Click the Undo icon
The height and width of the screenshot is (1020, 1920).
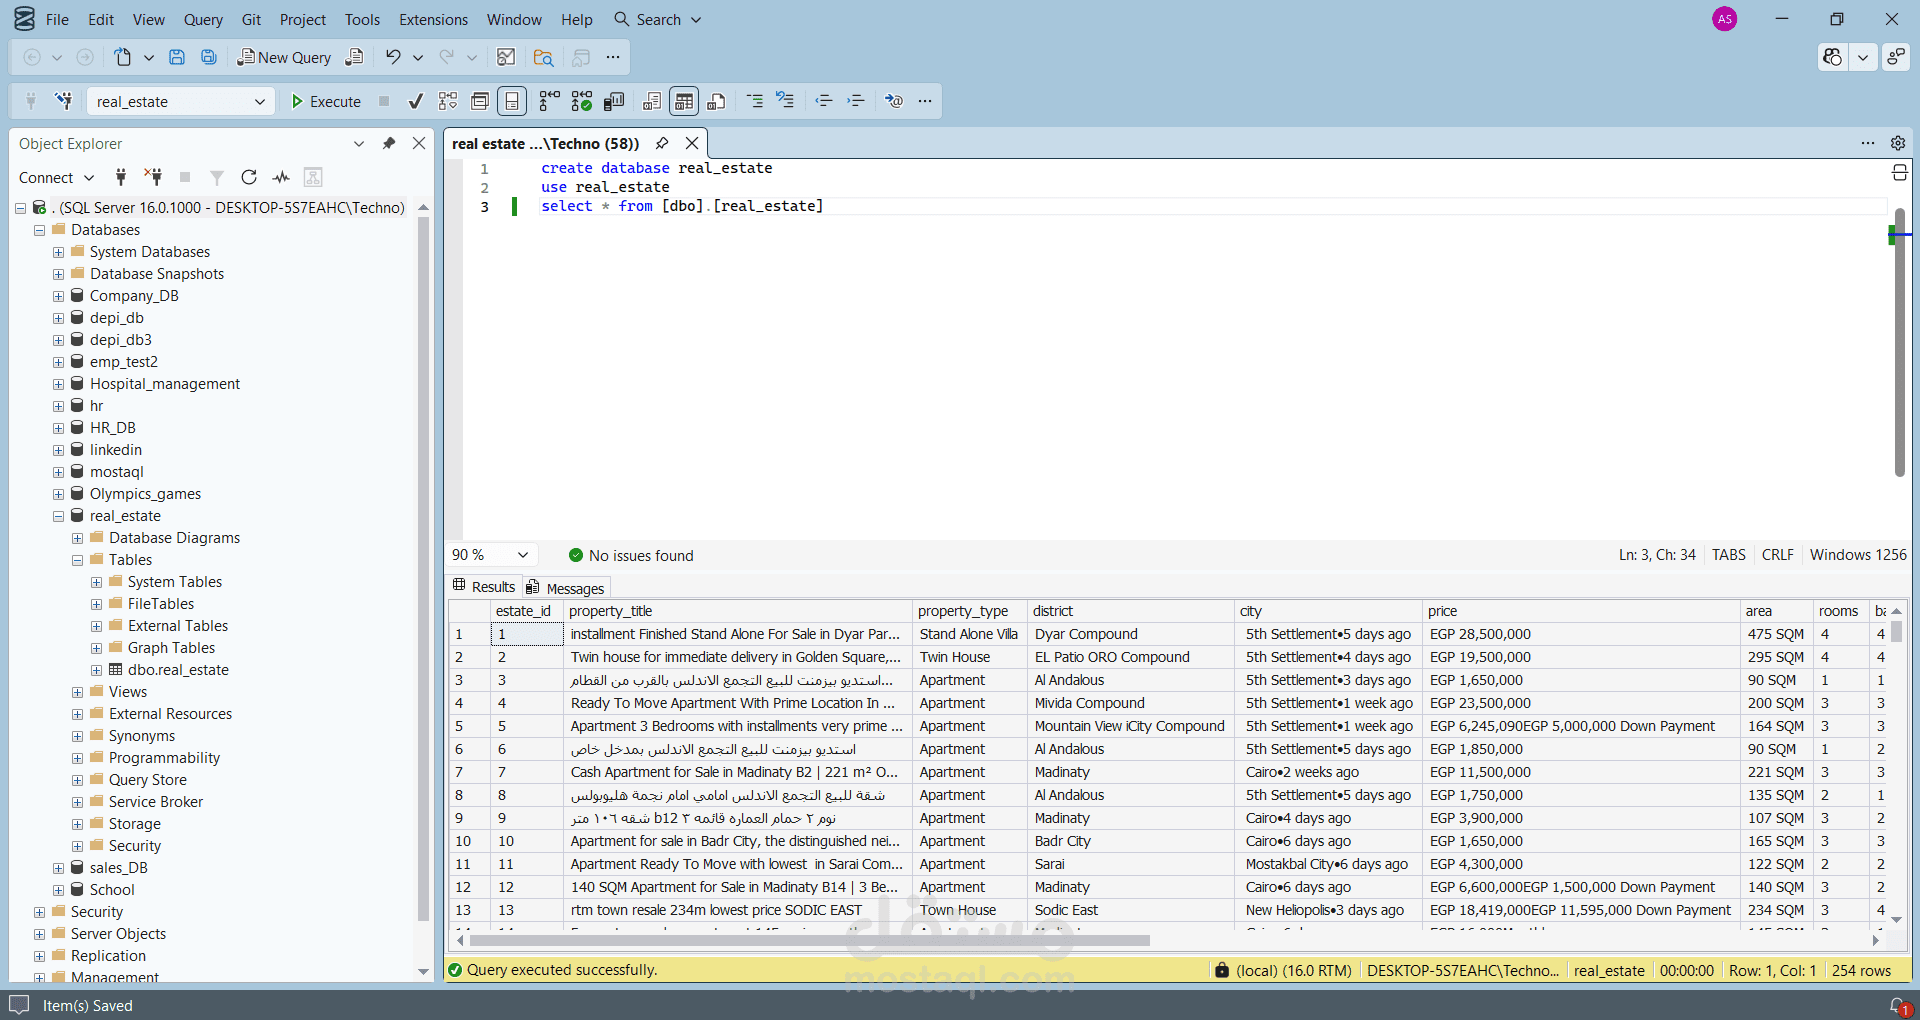tap(392, 57)
